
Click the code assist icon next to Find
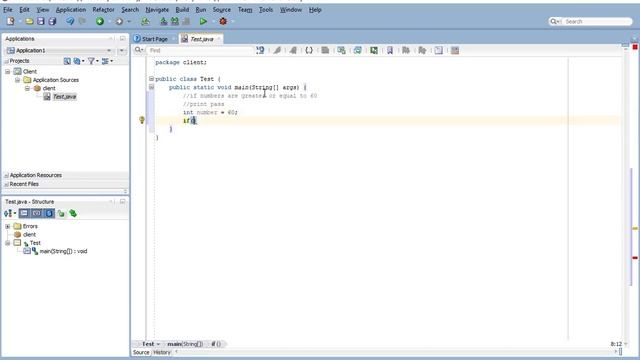[x=260, y=50]
